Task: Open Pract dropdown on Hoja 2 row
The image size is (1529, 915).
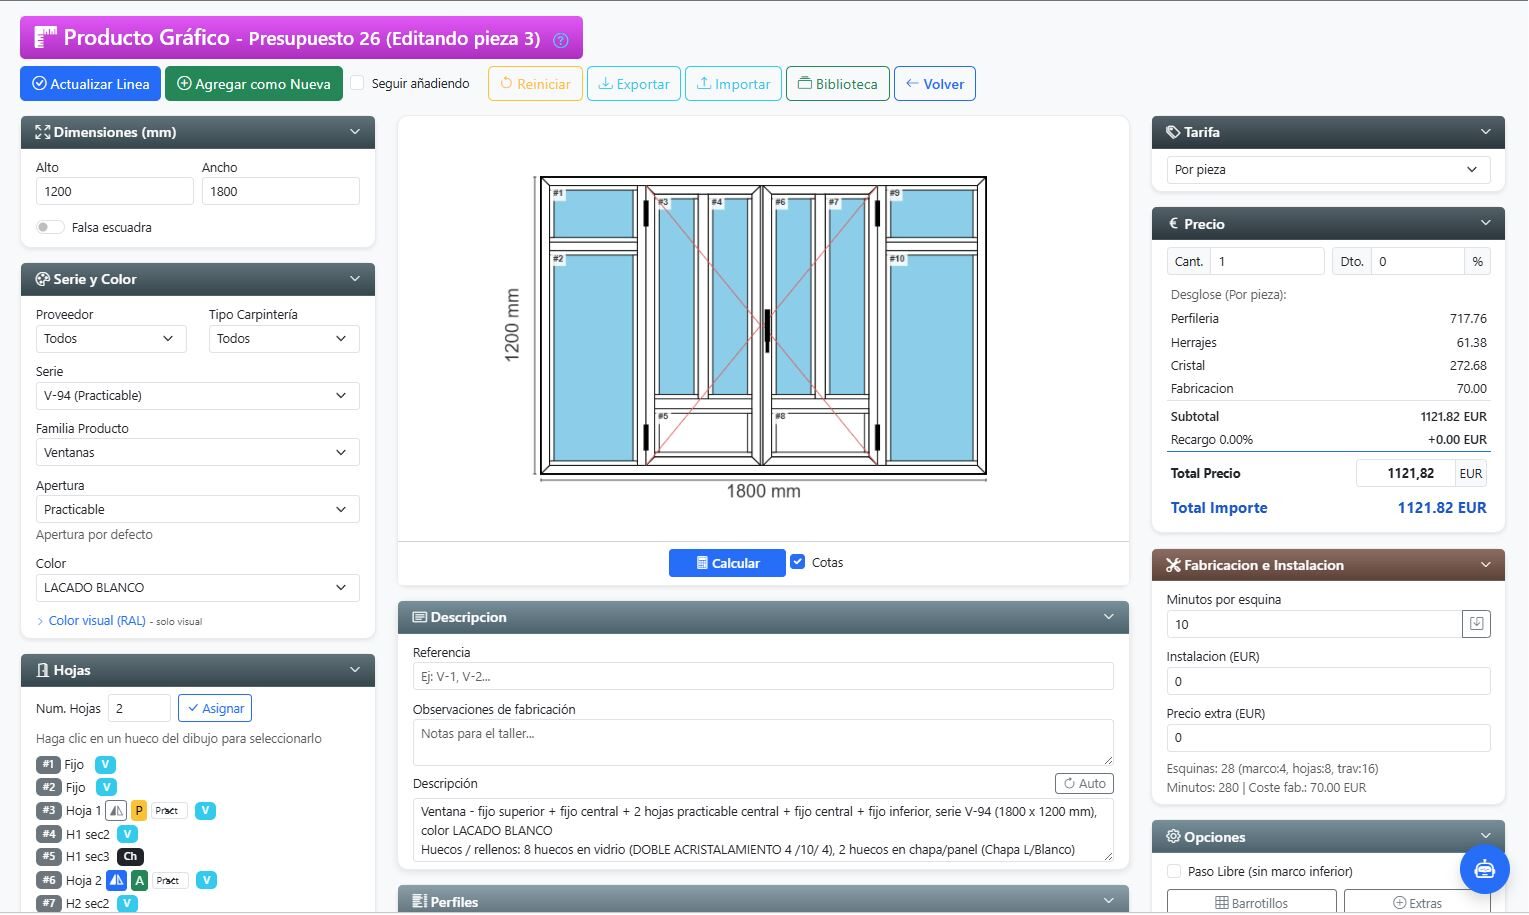Action: (169, 881)
